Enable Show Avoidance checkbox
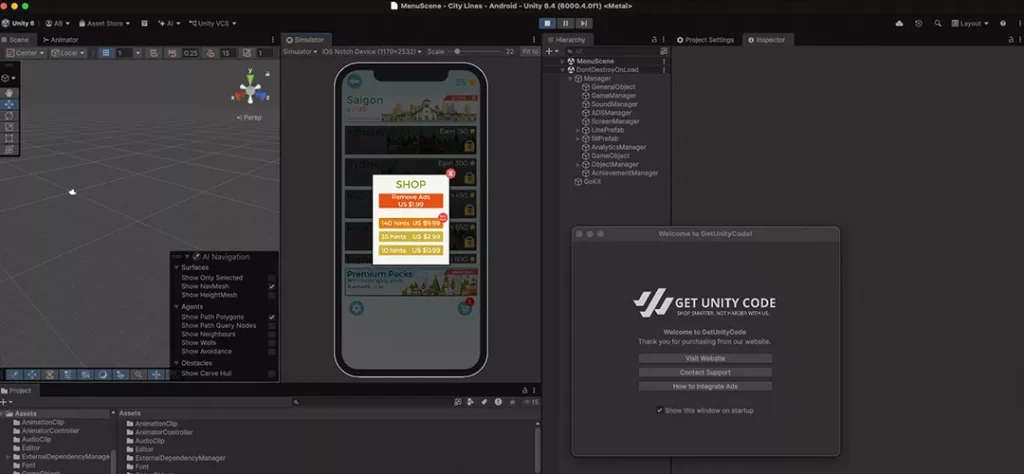The image size is (1024, 474). (x=272, y=351)
